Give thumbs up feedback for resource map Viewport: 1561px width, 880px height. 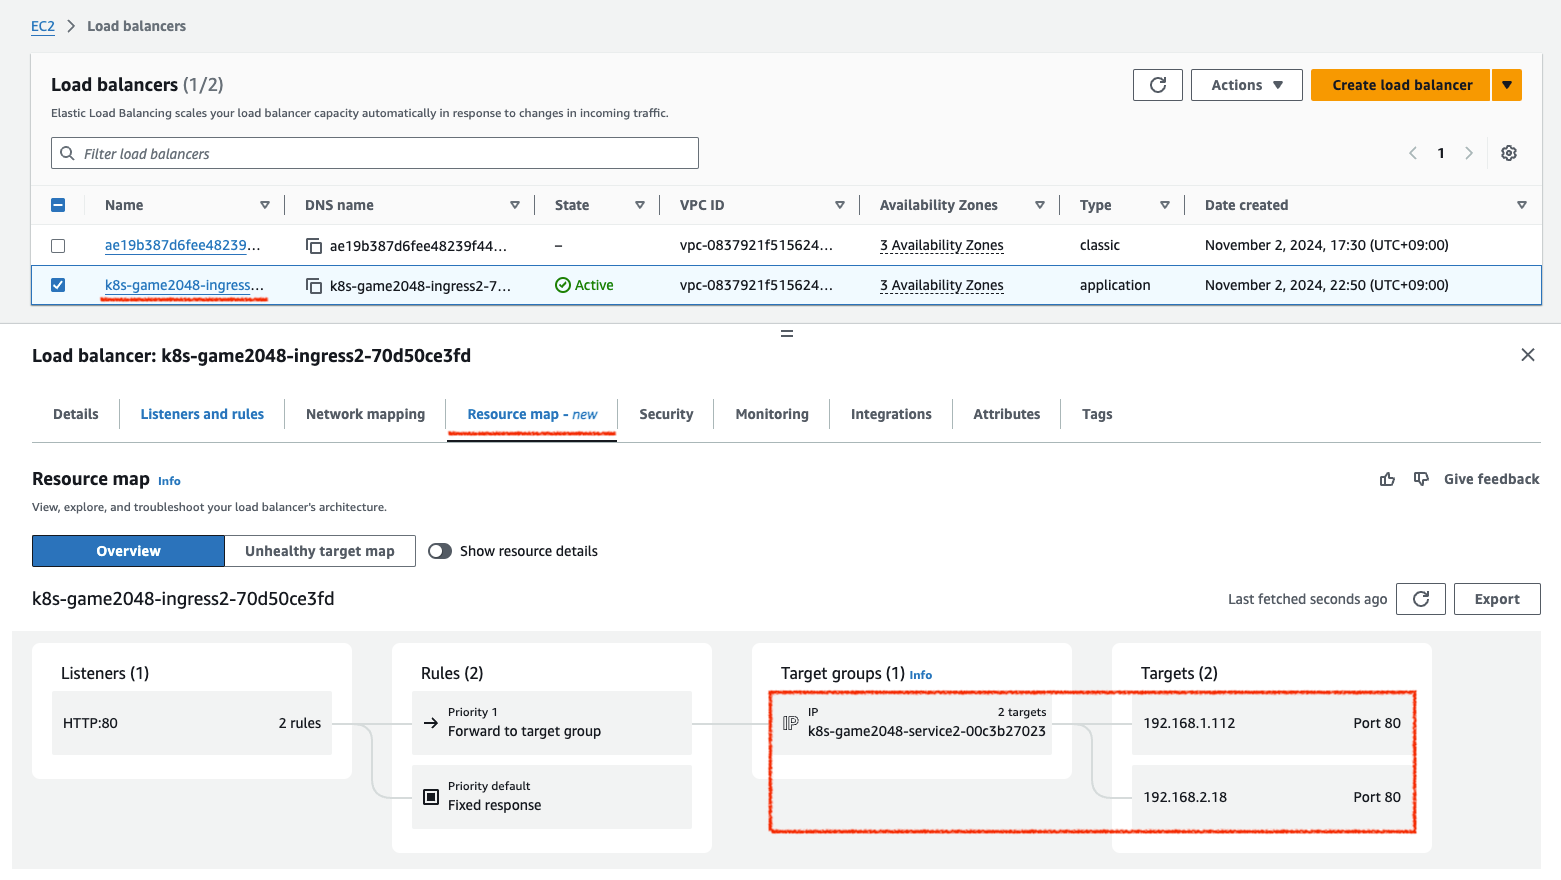[1387, 479]
